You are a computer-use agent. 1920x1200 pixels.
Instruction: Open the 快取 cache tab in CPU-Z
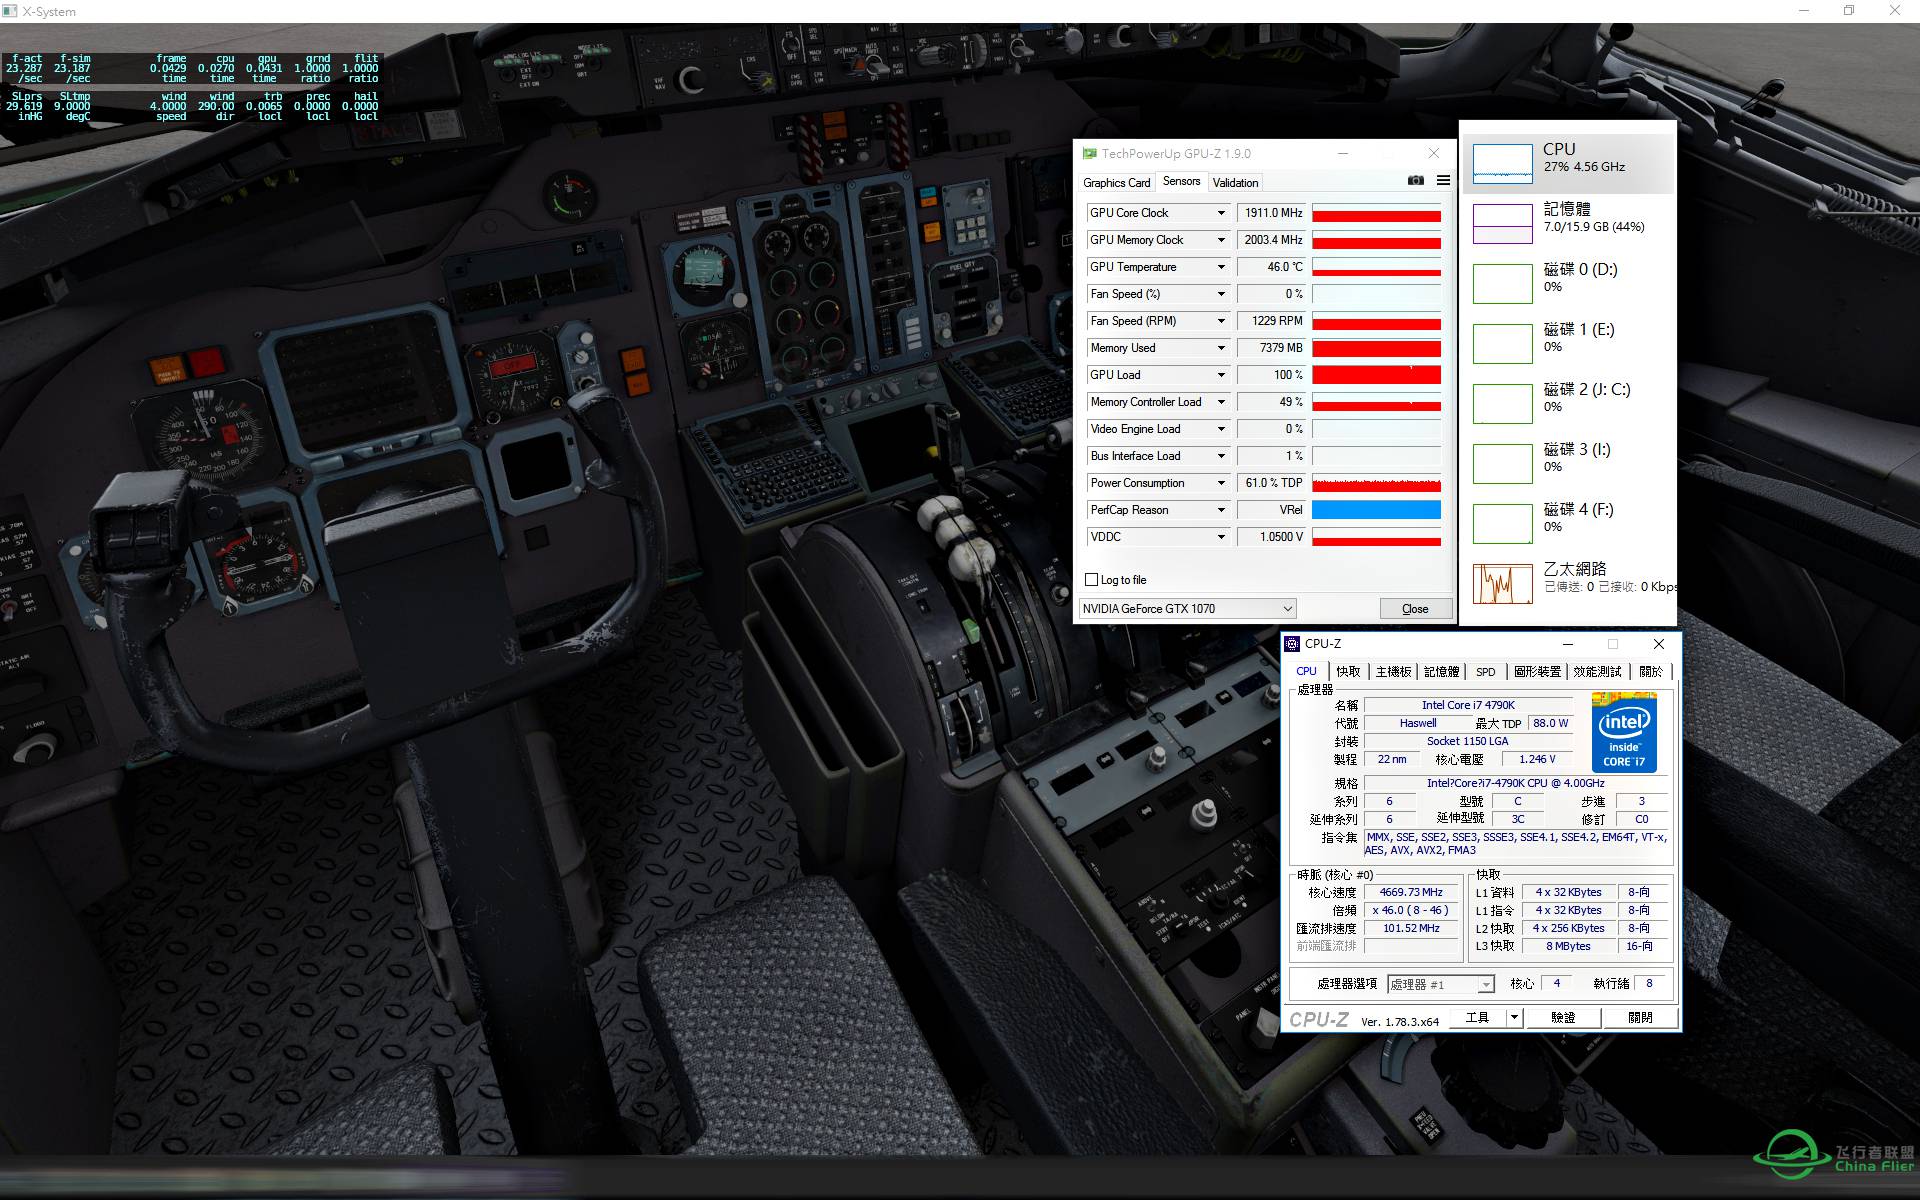(1348, 672)
